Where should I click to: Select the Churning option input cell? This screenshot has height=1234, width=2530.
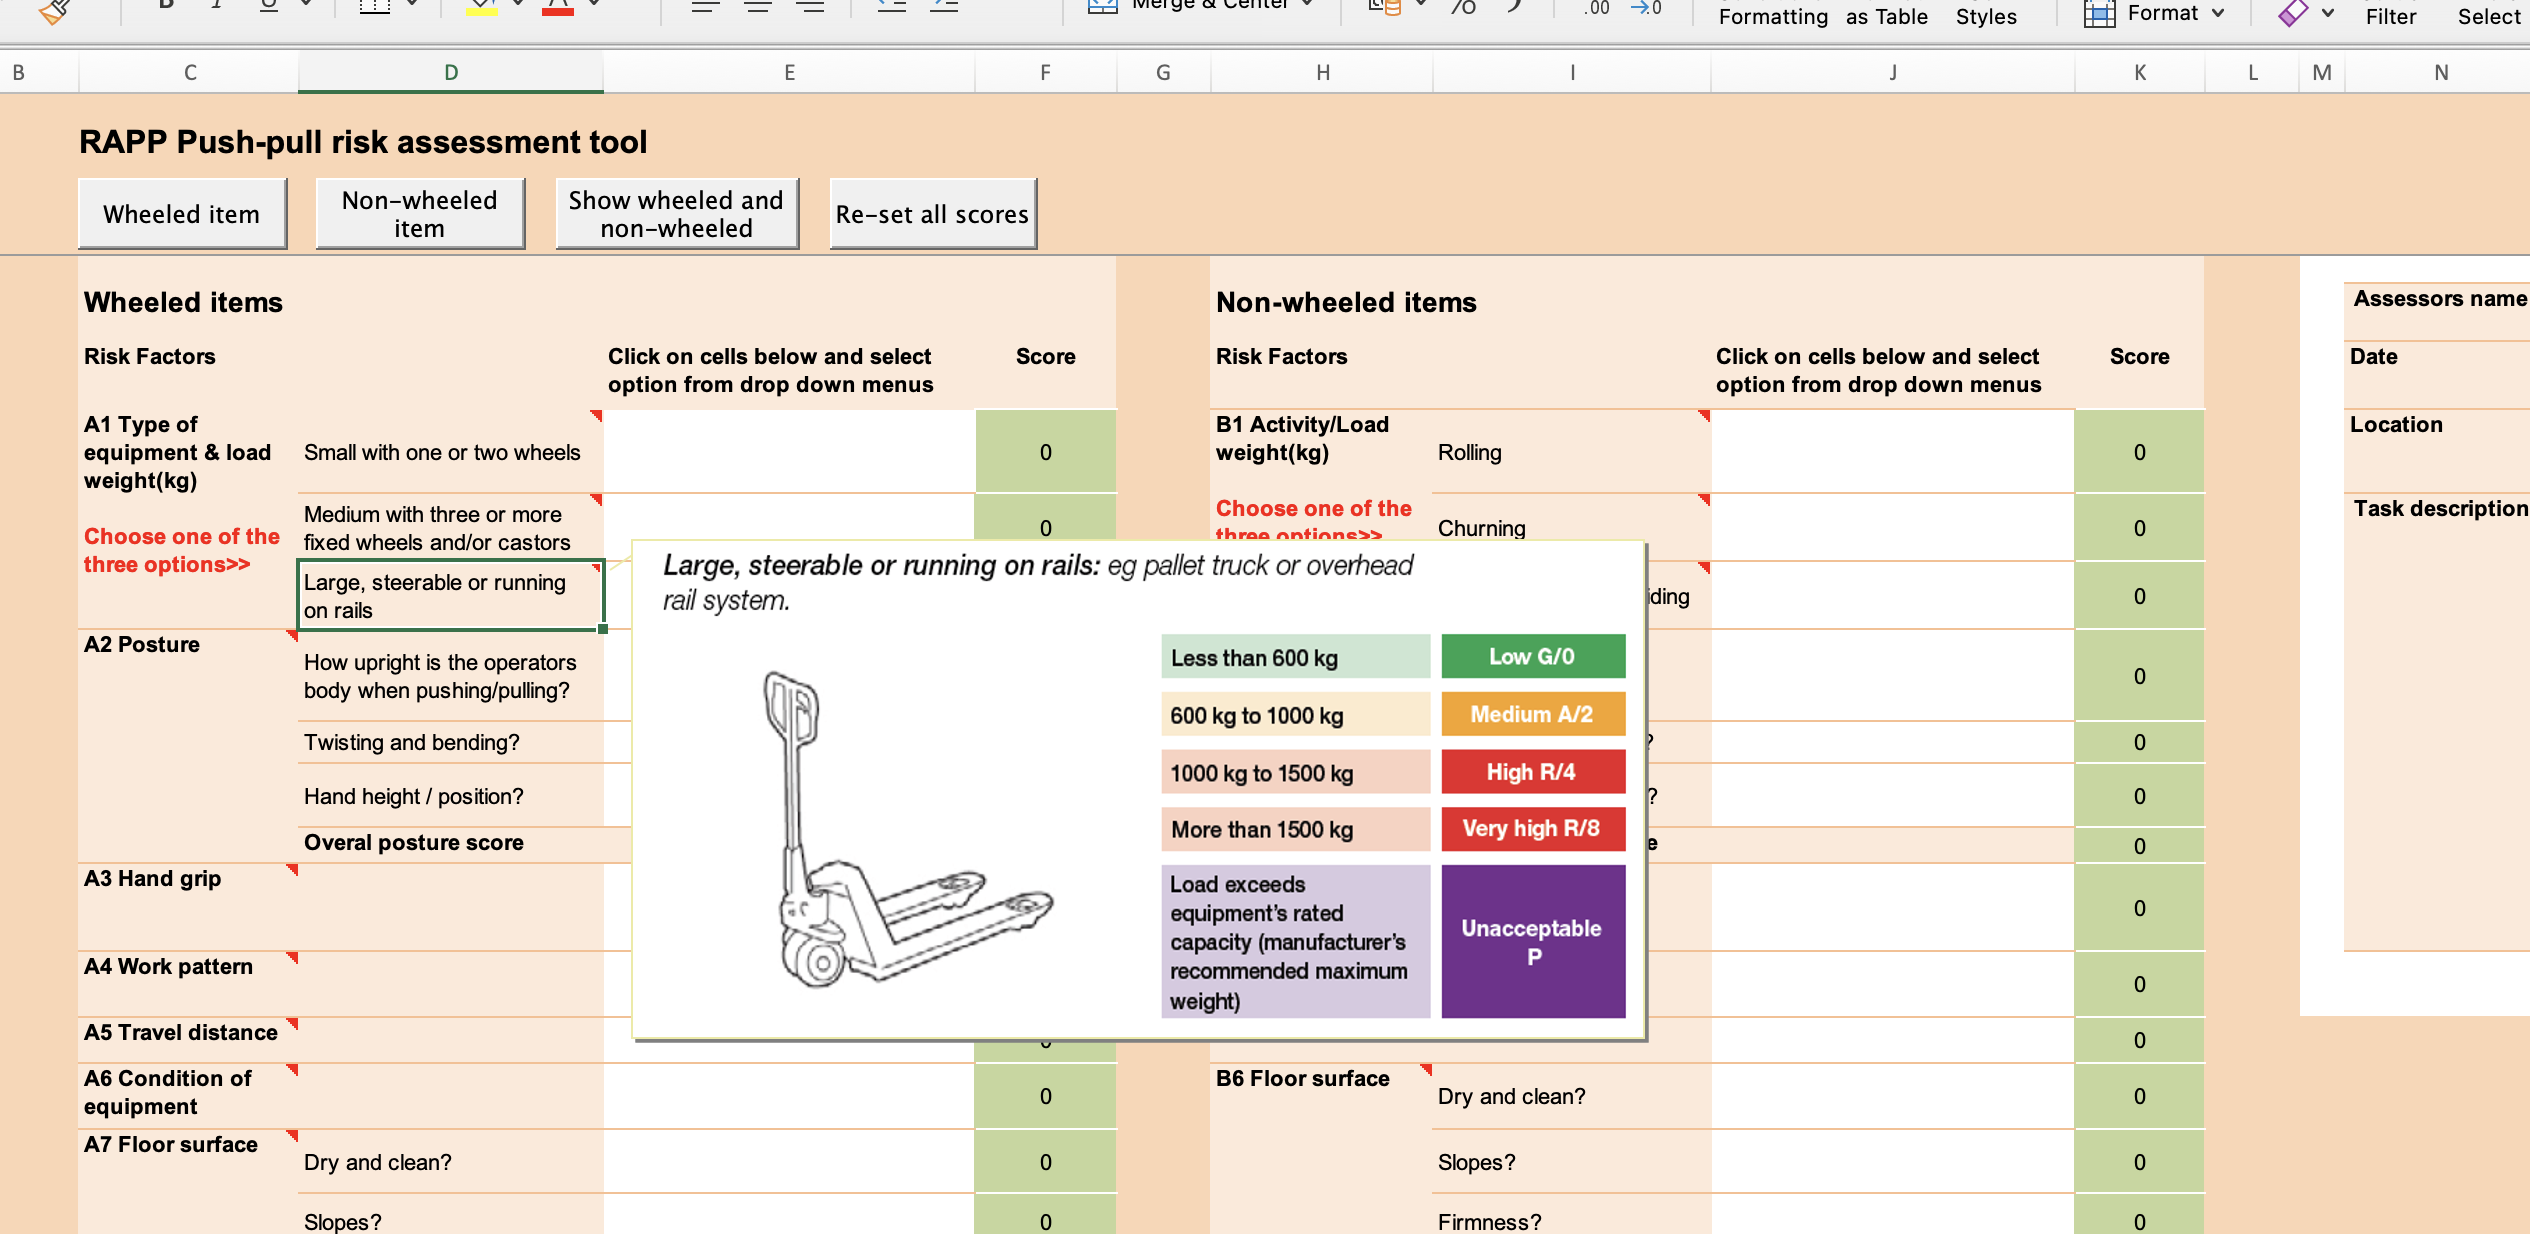(x=1893, y=527)
